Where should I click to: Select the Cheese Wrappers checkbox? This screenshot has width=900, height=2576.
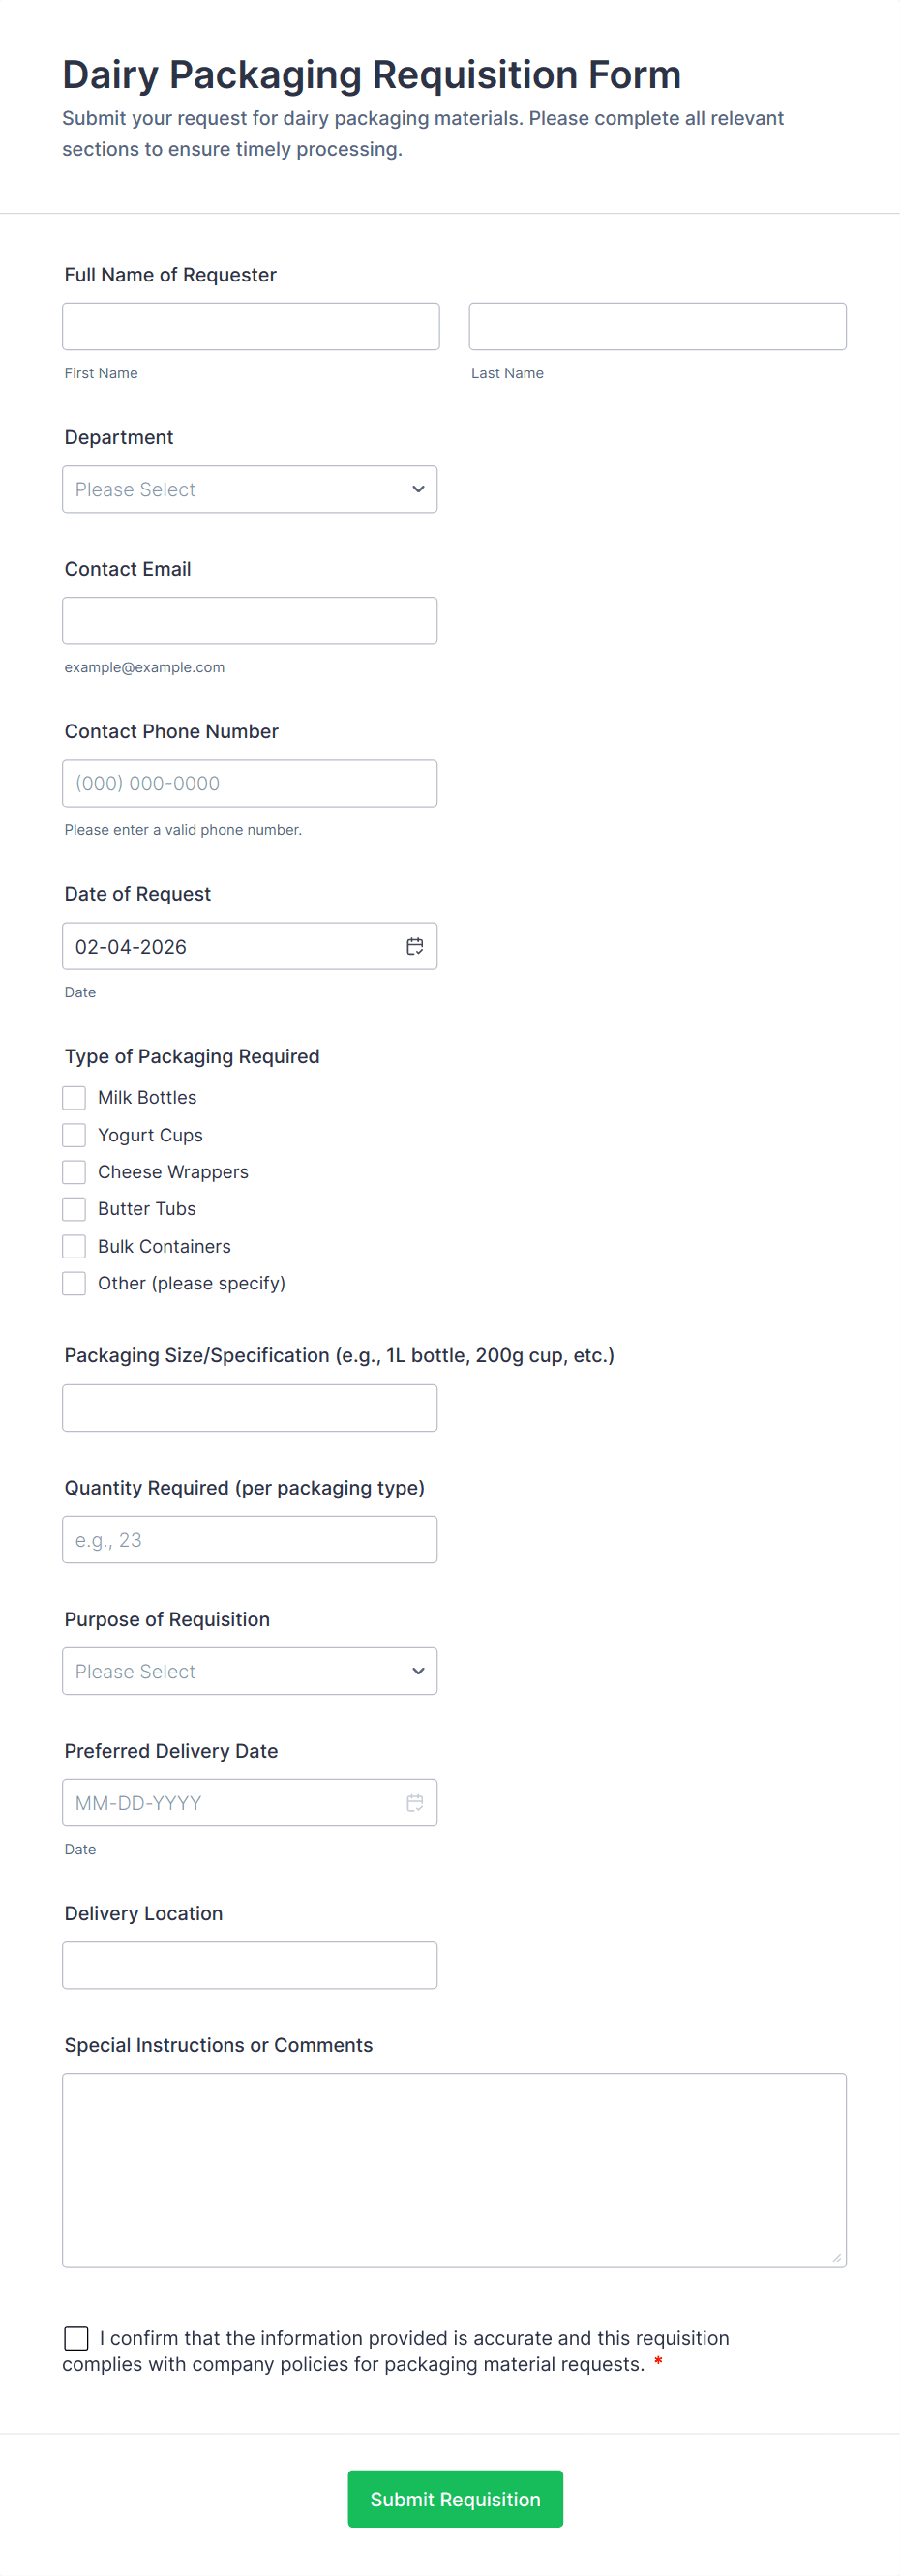point(74,1172)
